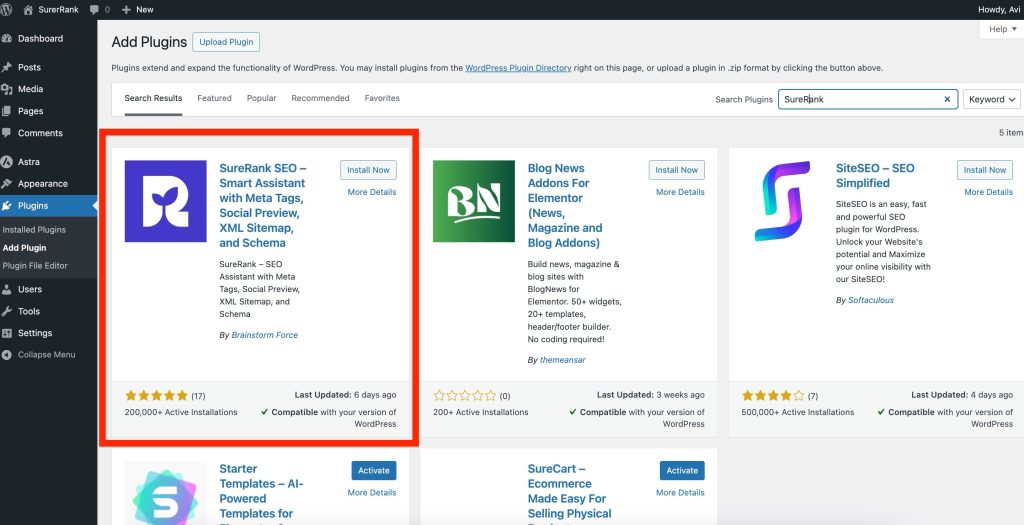1024x525 pixels.
Task: Click the Astra logo icon
Action: click(7, 162)
